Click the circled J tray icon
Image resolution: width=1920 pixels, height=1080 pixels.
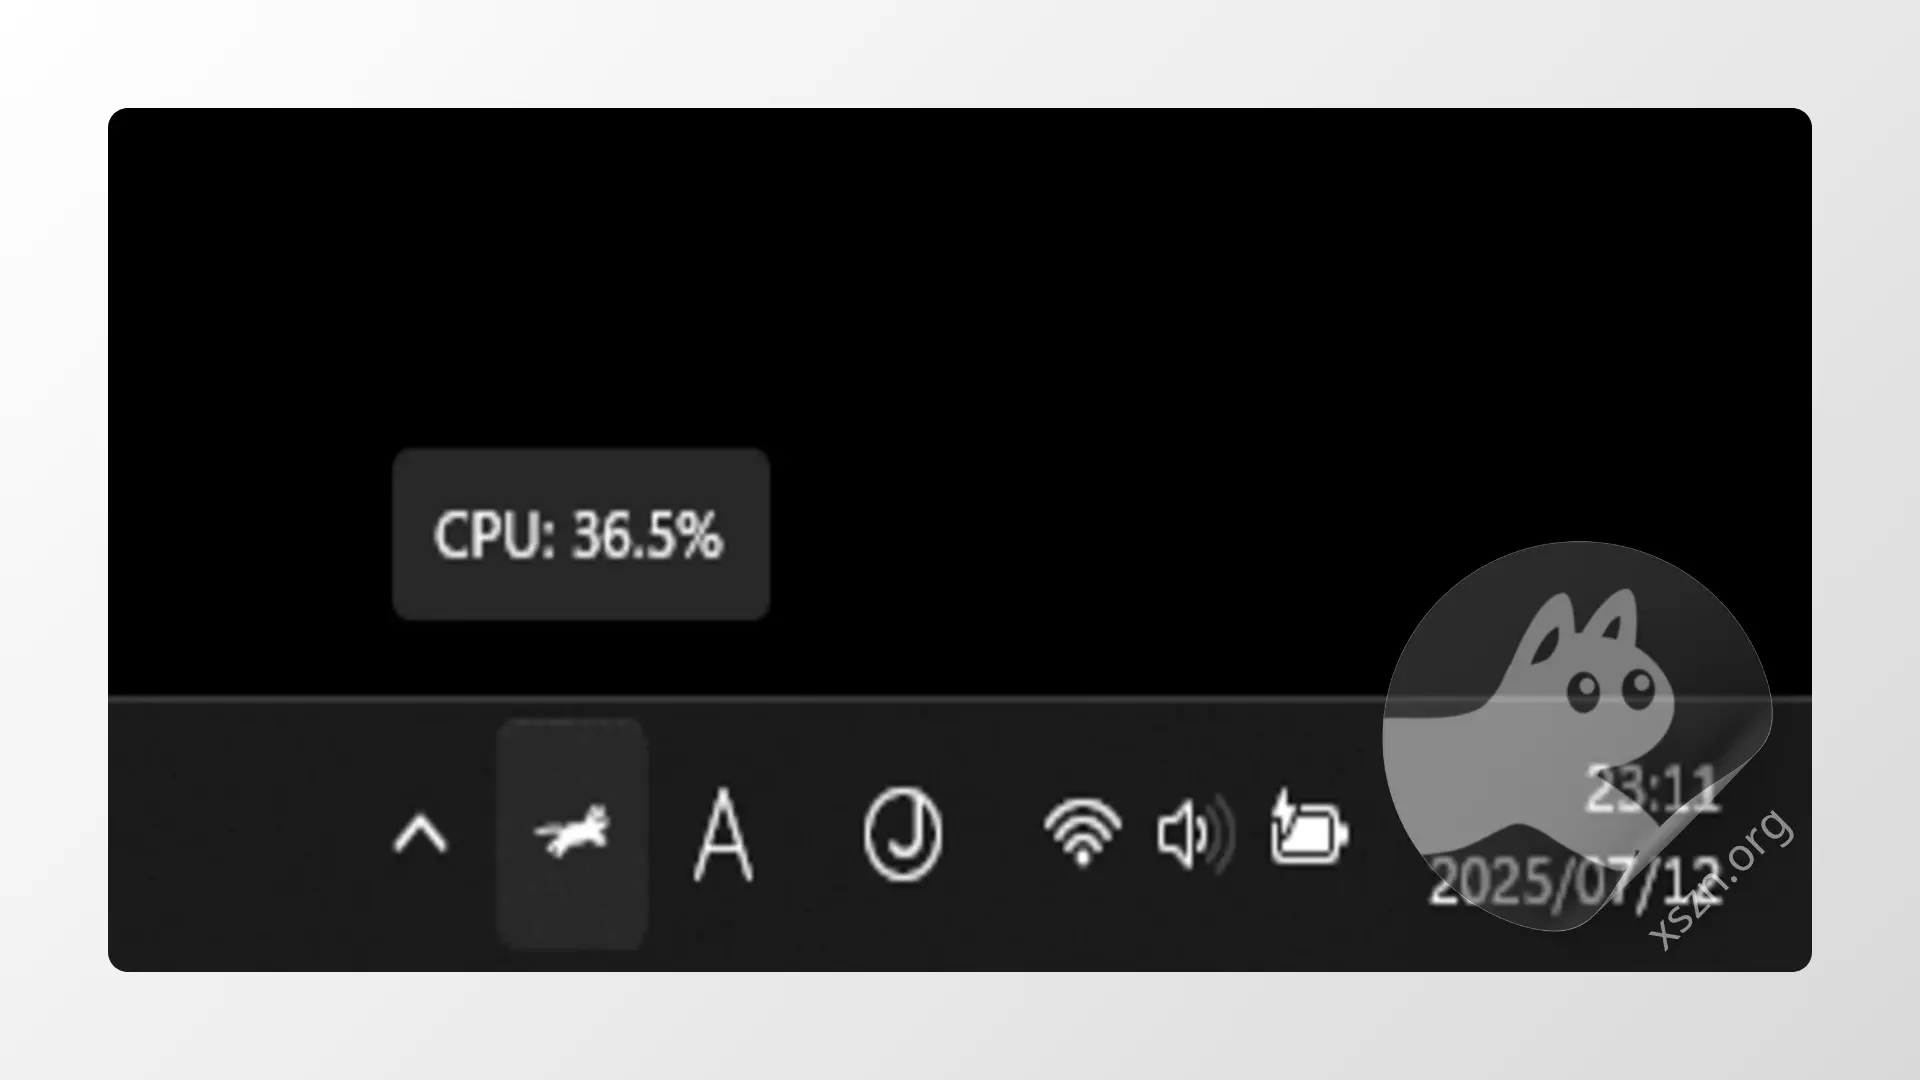click(x=902, y=834)
